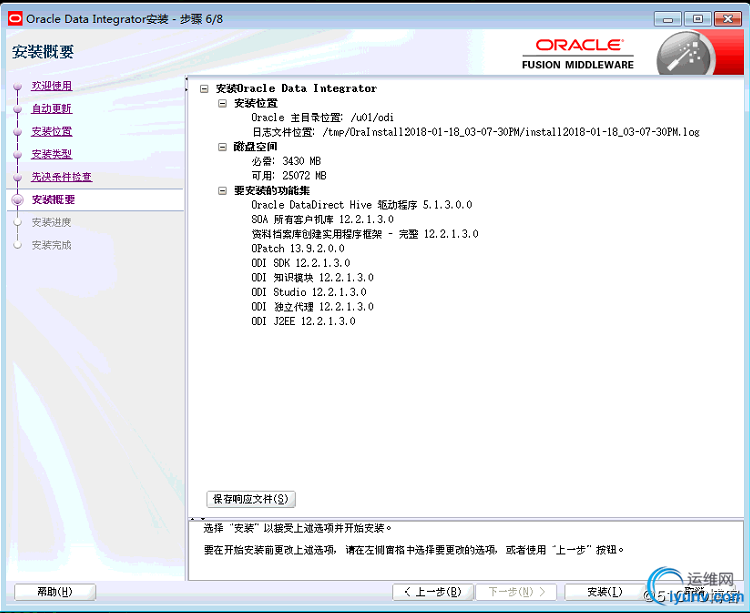The image size is (750, 613).
Task: Go to the 欢迎使用 step
Action: click(52, 86)
